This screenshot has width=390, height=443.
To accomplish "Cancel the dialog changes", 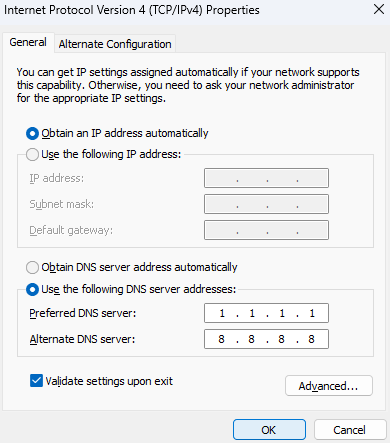I will (350, 430).
